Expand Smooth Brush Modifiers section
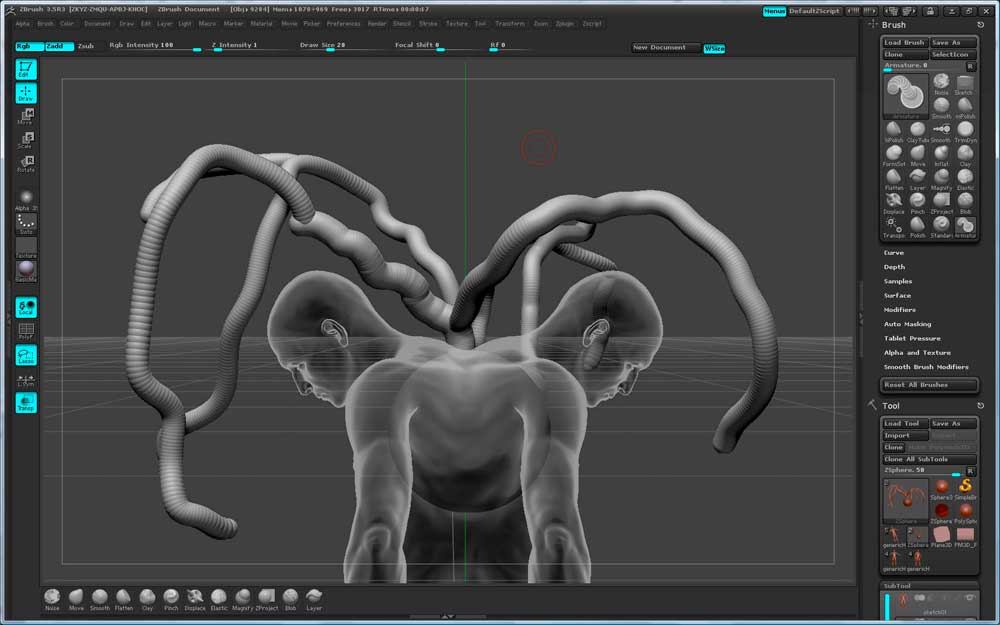 point(926,367)
